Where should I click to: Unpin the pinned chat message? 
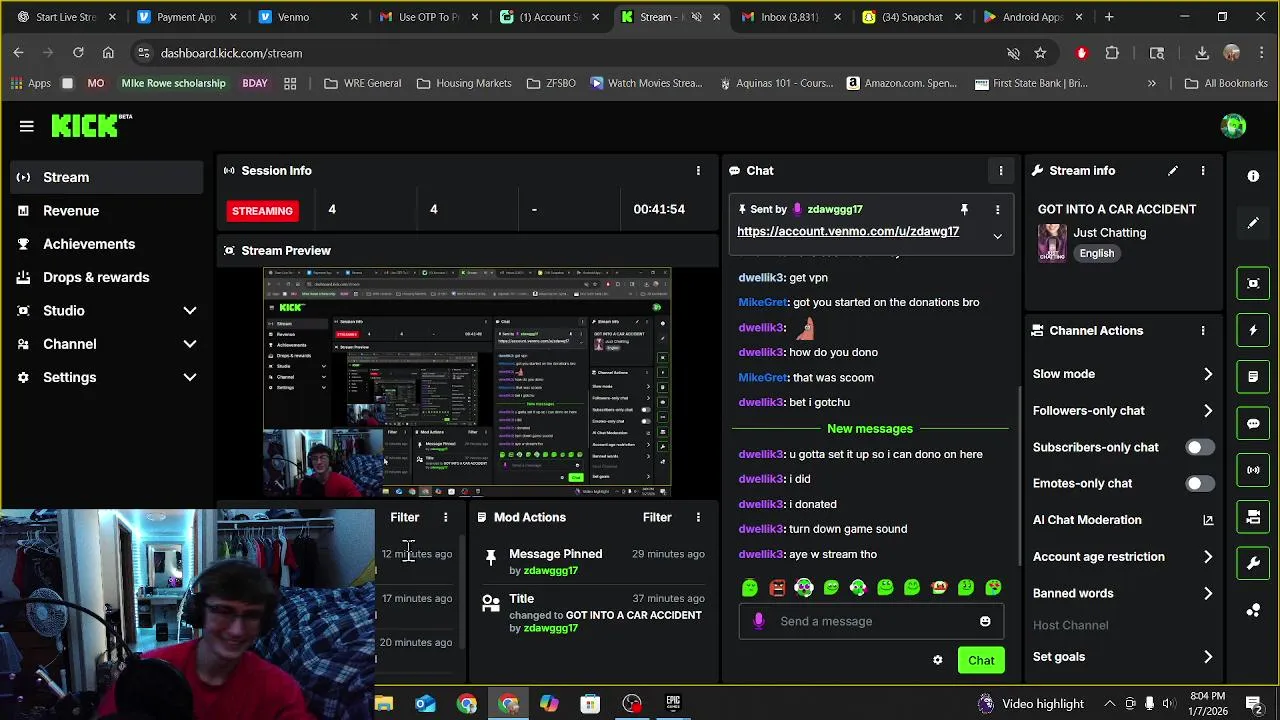pos(964,209)
